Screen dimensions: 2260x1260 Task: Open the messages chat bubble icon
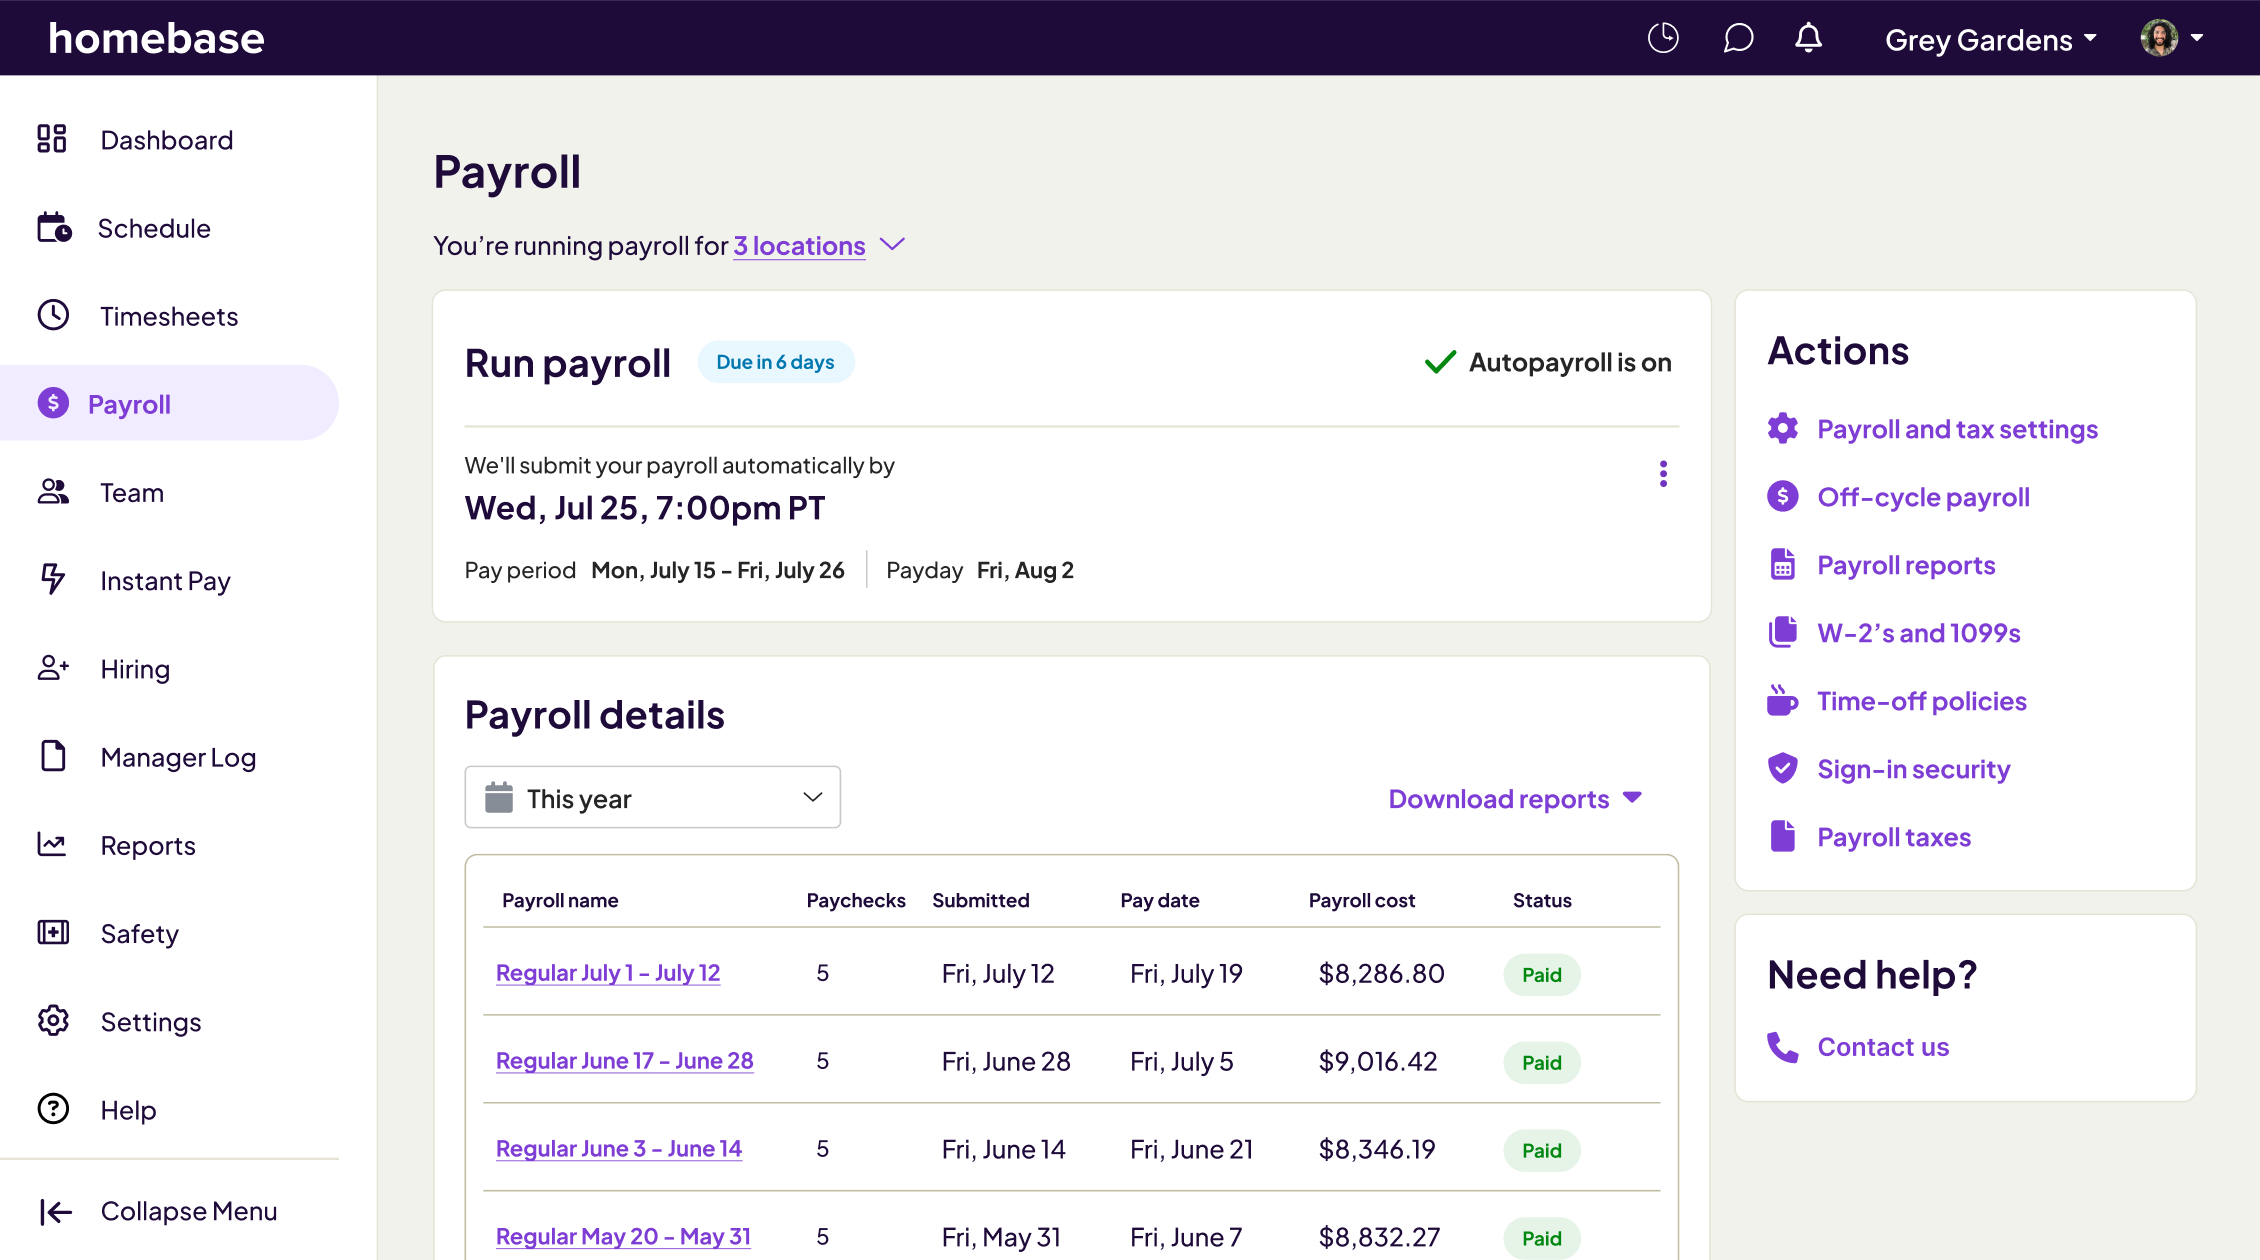[x=1738, y=38]
